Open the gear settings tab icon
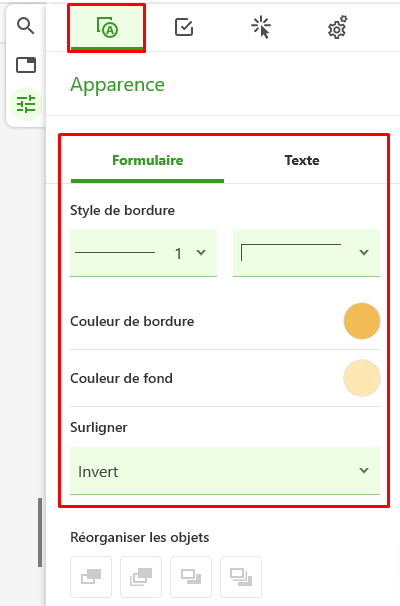400x606 pixels. coord(338,27)
